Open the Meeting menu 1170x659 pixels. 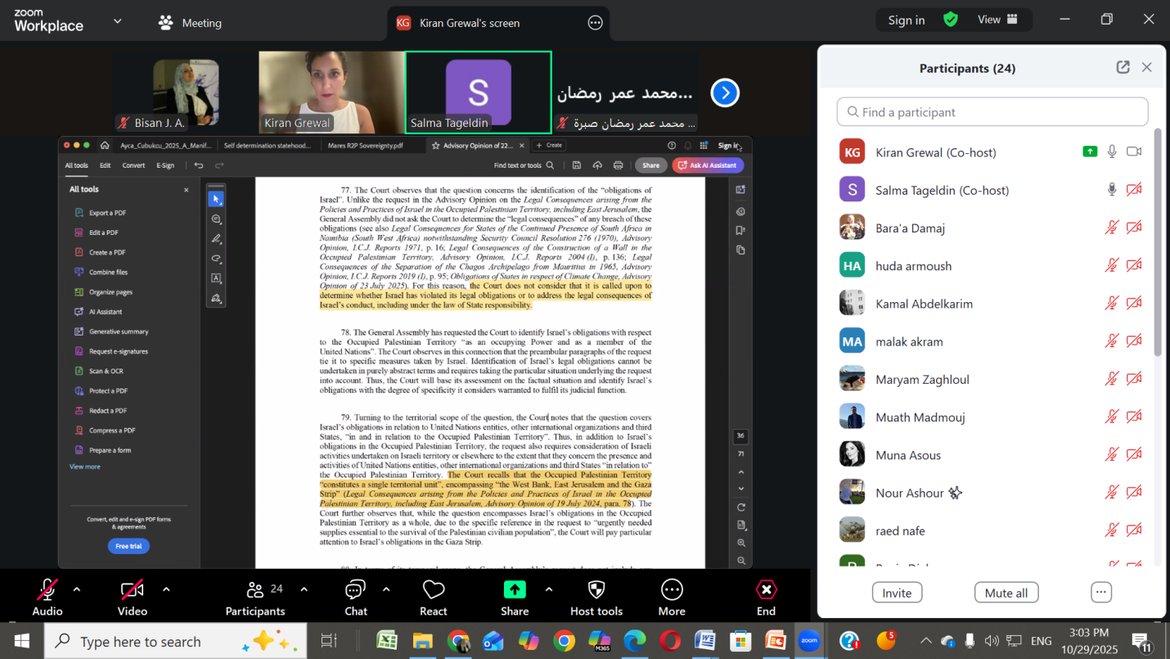coord(190,23)
